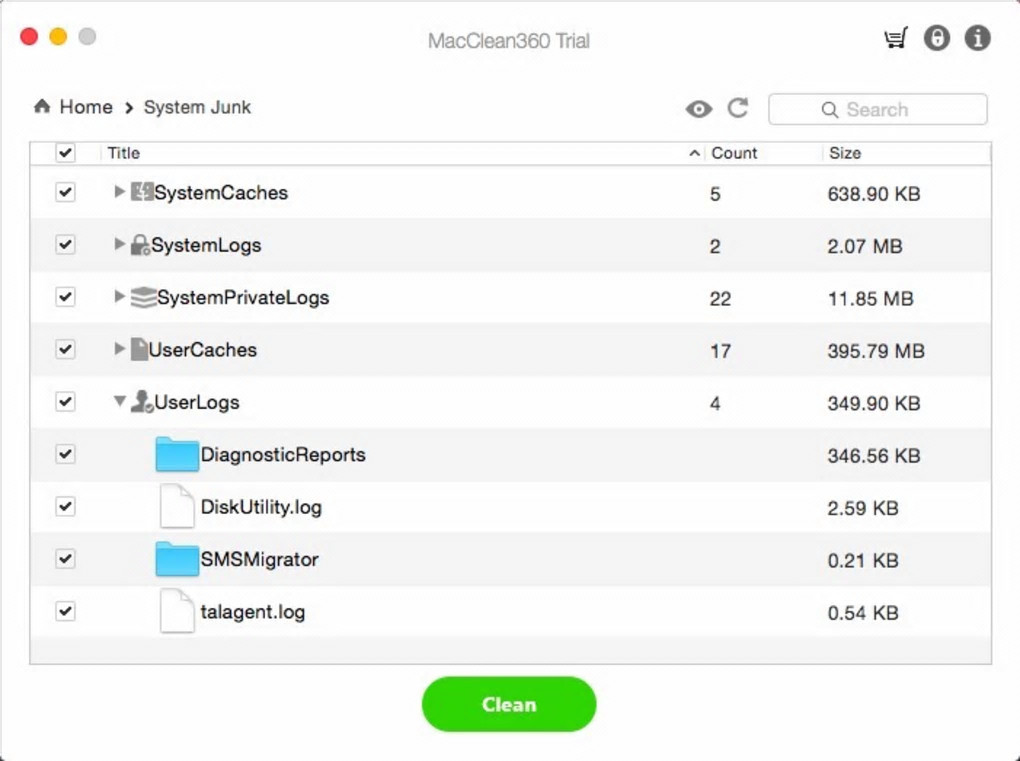Click the UserLogs person icon
Viewport: 1020px width, 761px height.
tap(142, 401)
